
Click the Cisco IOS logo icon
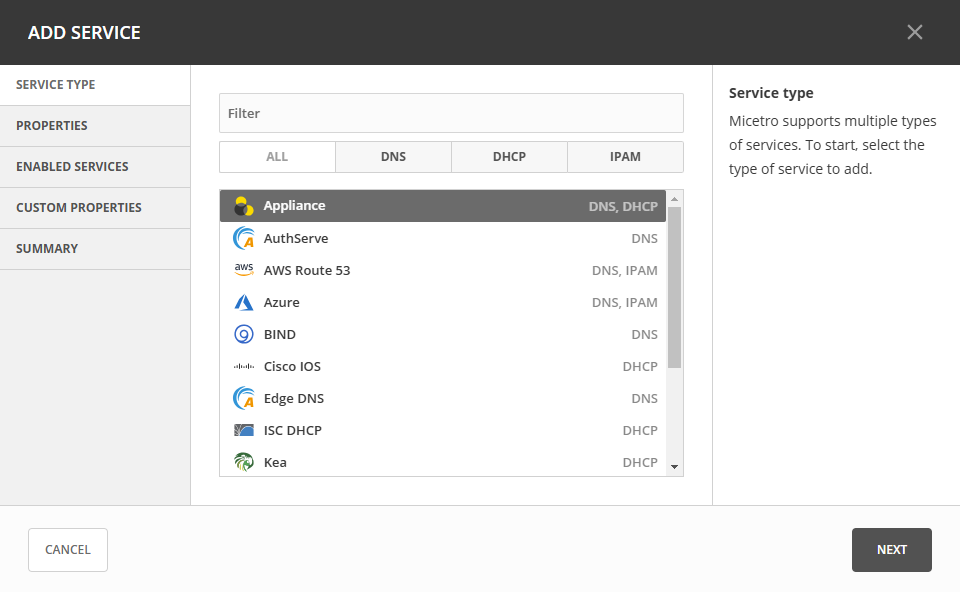[x=243, y=366]
